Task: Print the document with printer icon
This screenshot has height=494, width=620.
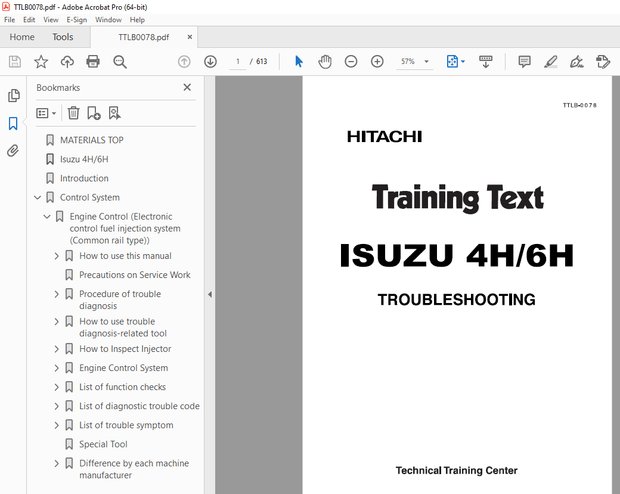Action: coord(93,62)
